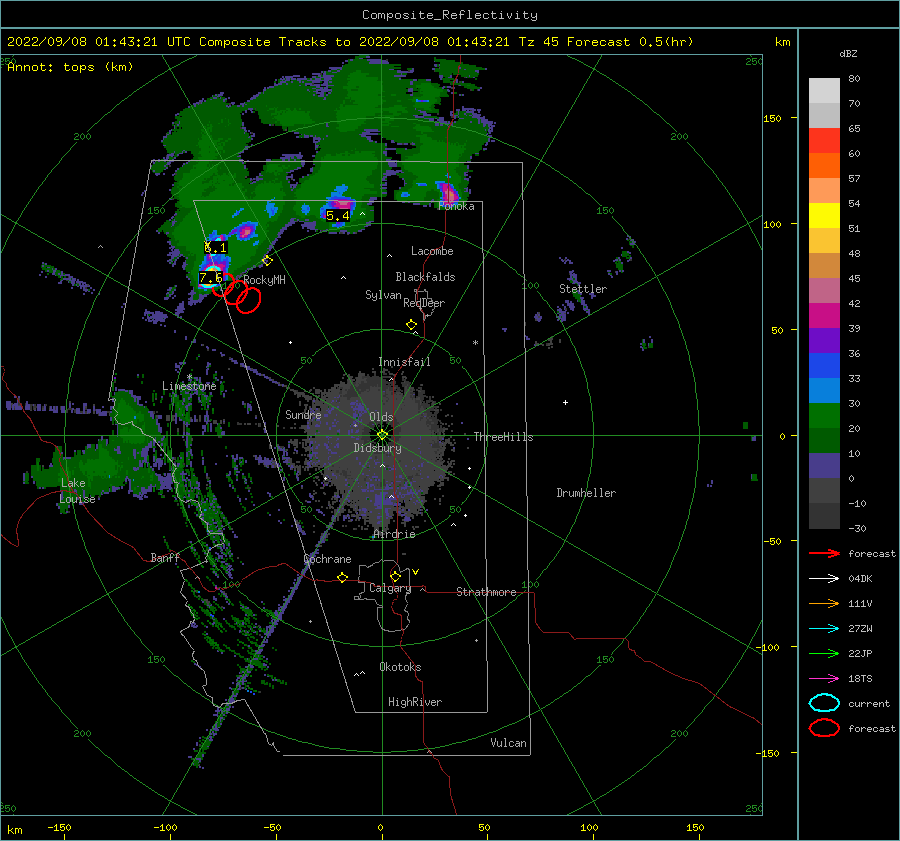This screenshot has height=841, width=900.
Task: Click the Sylvan label
Action: click(x=383, y=295)
